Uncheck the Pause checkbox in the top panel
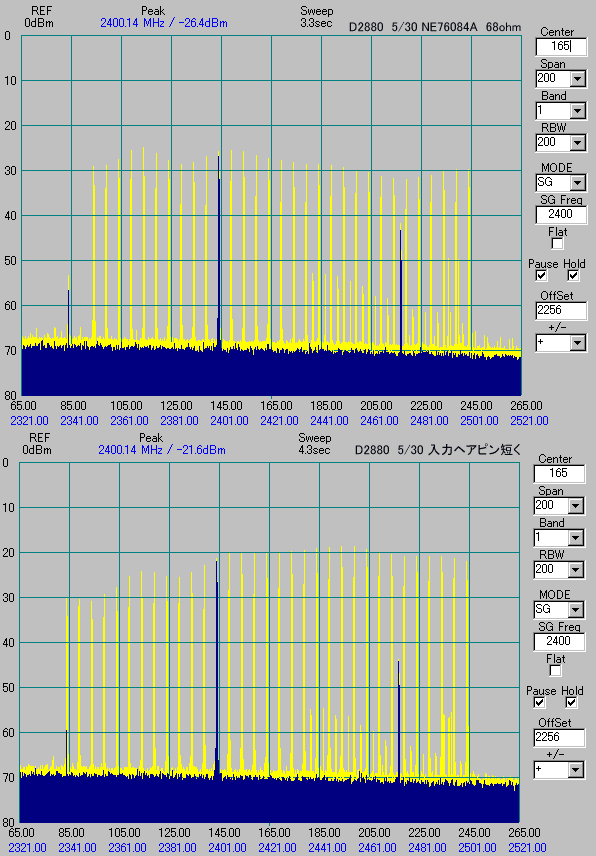Screen dimensions: 596x856 (x=541, y=275)
